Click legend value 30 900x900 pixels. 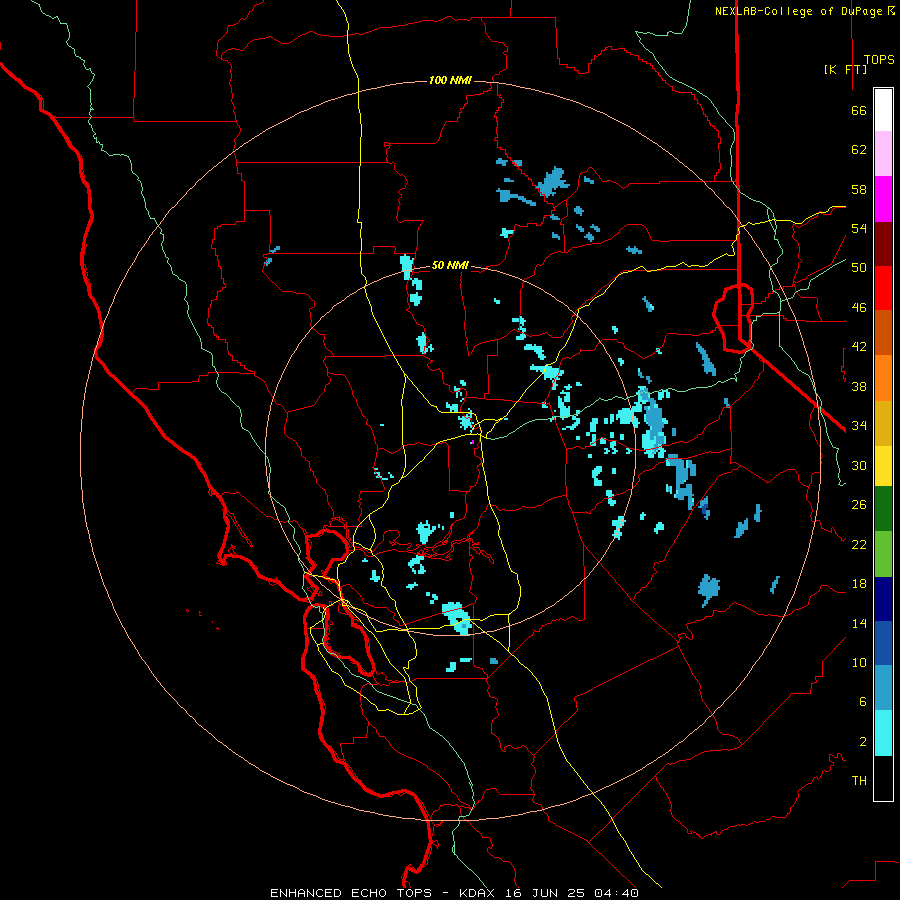point(859,465)
